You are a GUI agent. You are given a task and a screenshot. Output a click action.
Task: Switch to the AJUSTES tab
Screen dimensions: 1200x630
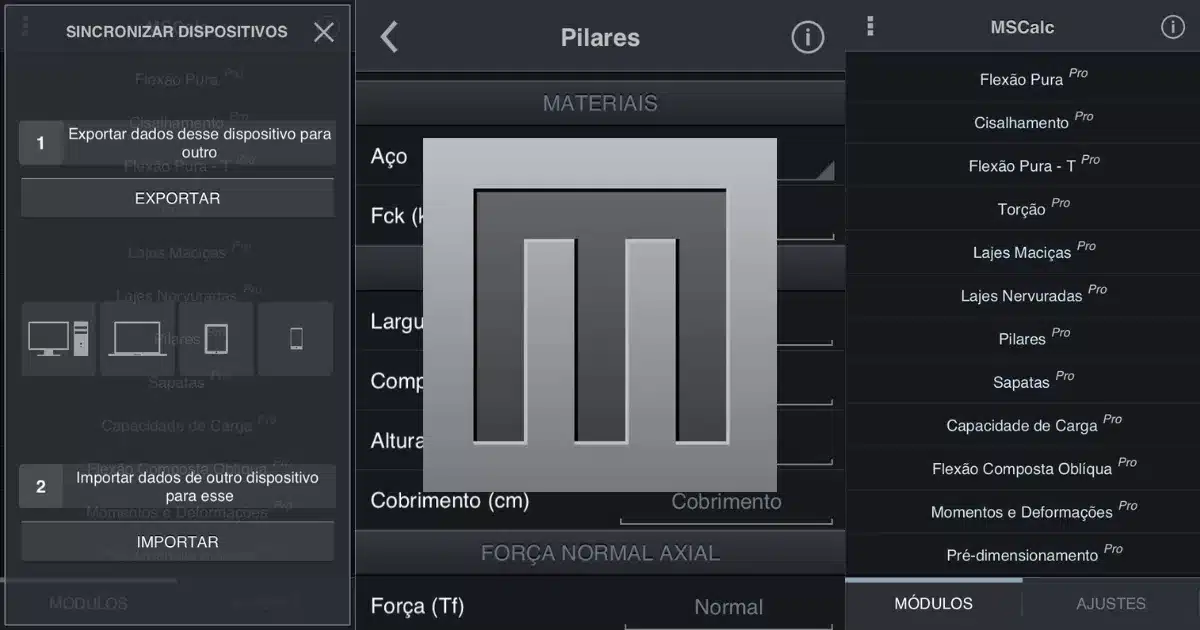click(x=1111, y=604)
